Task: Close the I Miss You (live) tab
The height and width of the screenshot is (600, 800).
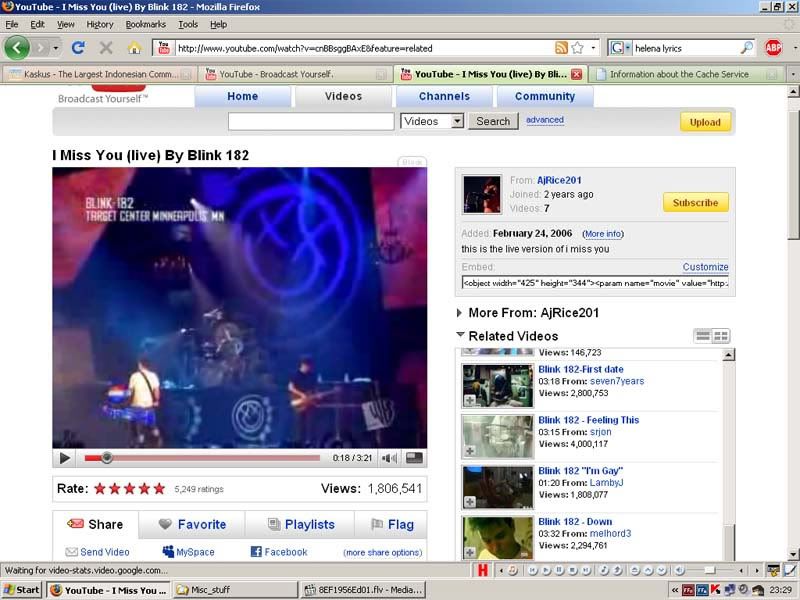Action: pos(577,74)
